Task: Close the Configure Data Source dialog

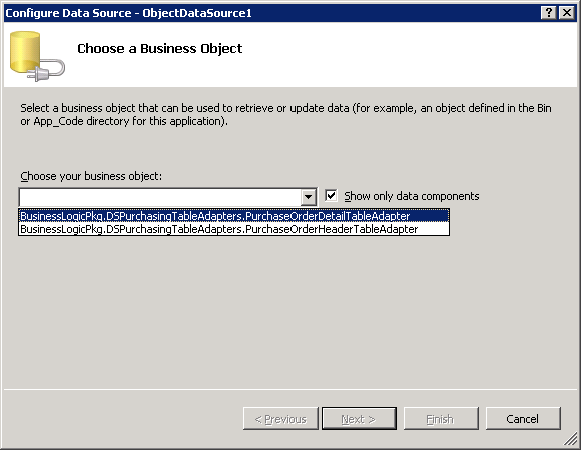Action: pyautogui.click(x=567, y=13)
